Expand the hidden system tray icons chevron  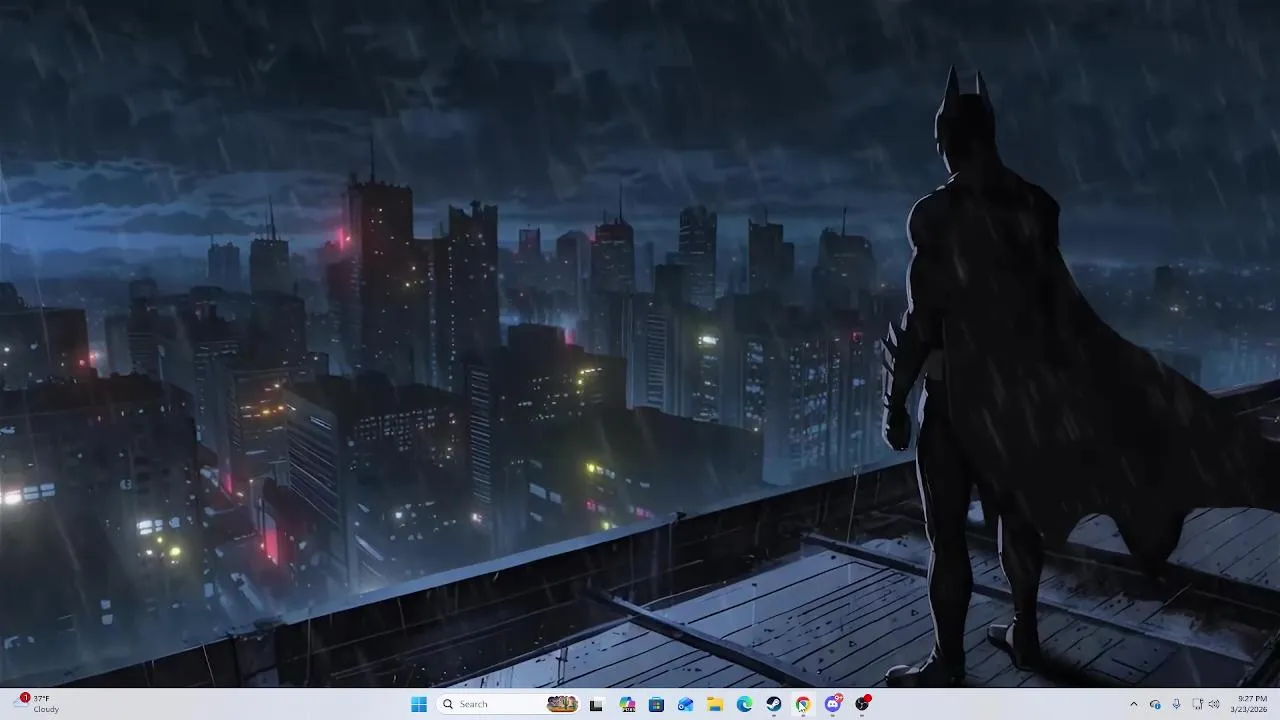click(1133, 704)
